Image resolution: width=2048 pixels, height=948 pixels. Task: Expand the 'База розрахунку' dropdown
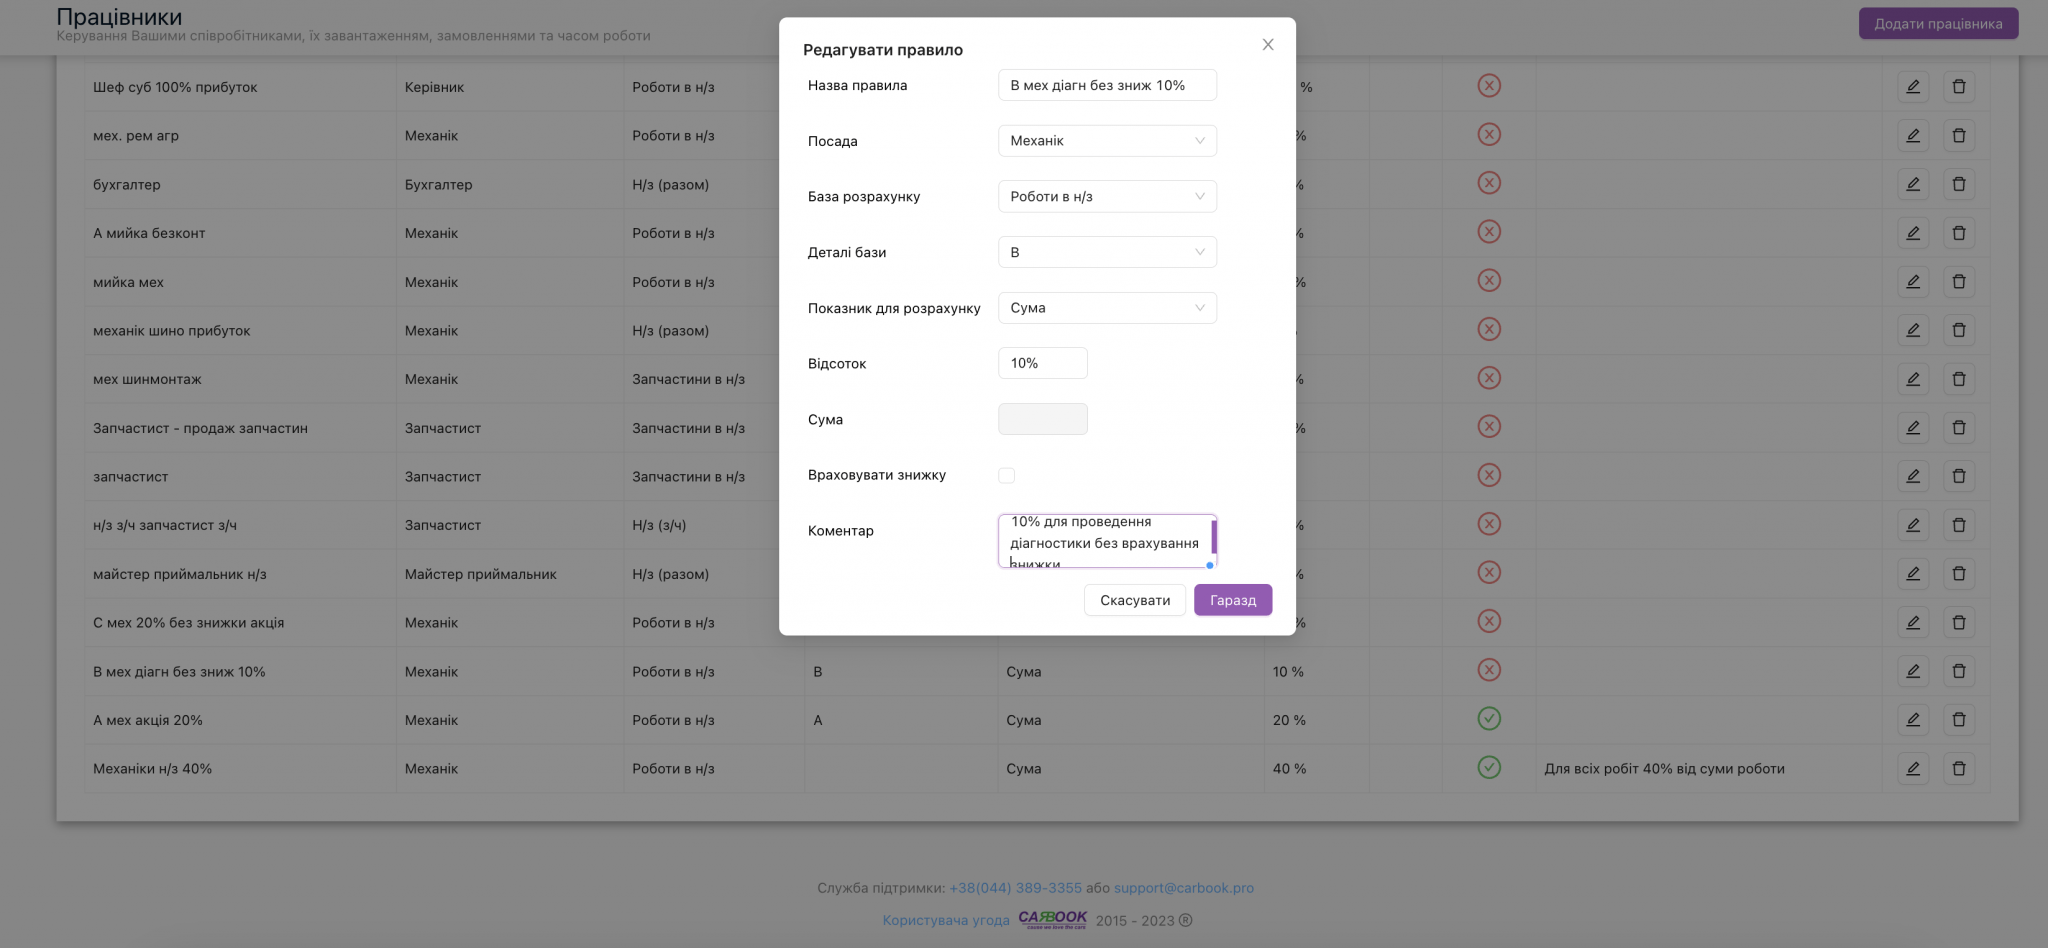pos(1107,197)
